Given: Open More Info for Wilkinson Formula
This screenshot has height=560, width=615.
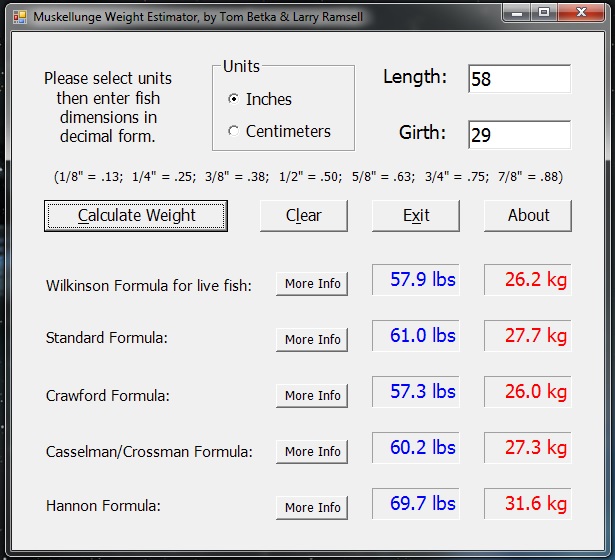Looking at the screenshot, I should pyautogui.click(x=312, y=284).
